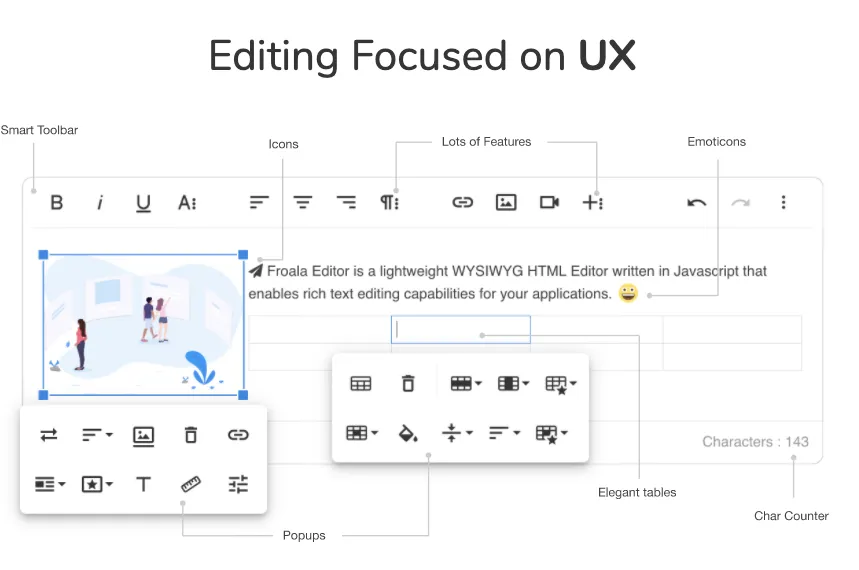Open the more text options dropdown
Image resolution: width=859 pixels, height=570 pixels.
coord(187,202)
